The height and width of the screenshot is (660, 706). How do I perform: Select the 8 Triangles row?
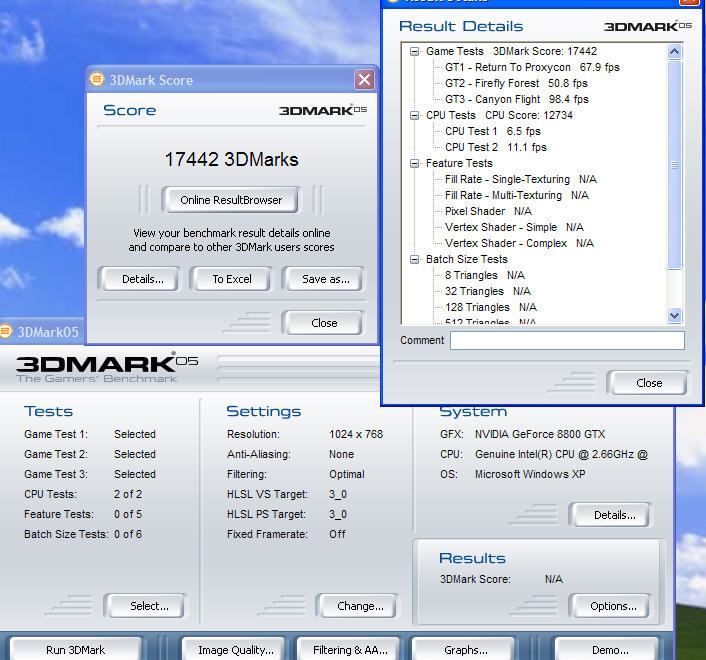(x=484, y=275)
